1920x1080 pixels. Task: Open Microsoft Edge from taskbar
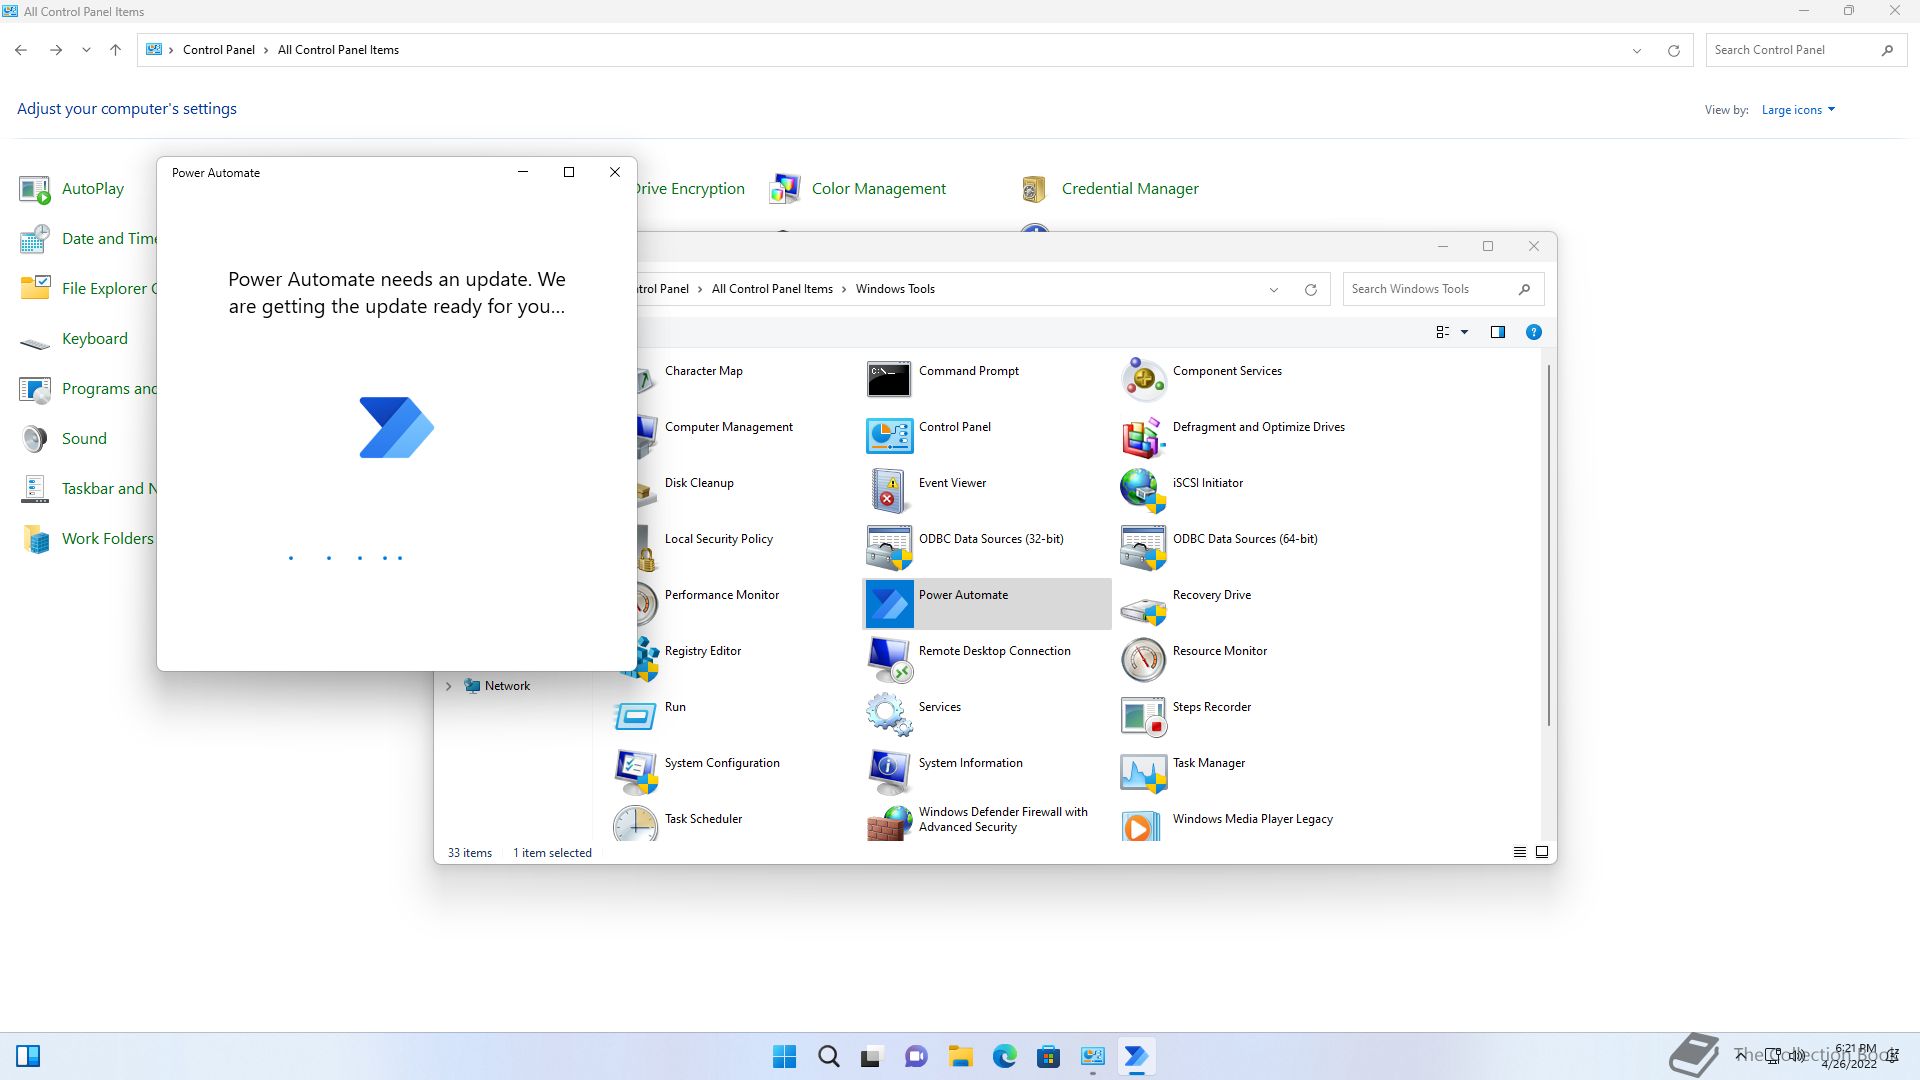pos(1004,1056)
